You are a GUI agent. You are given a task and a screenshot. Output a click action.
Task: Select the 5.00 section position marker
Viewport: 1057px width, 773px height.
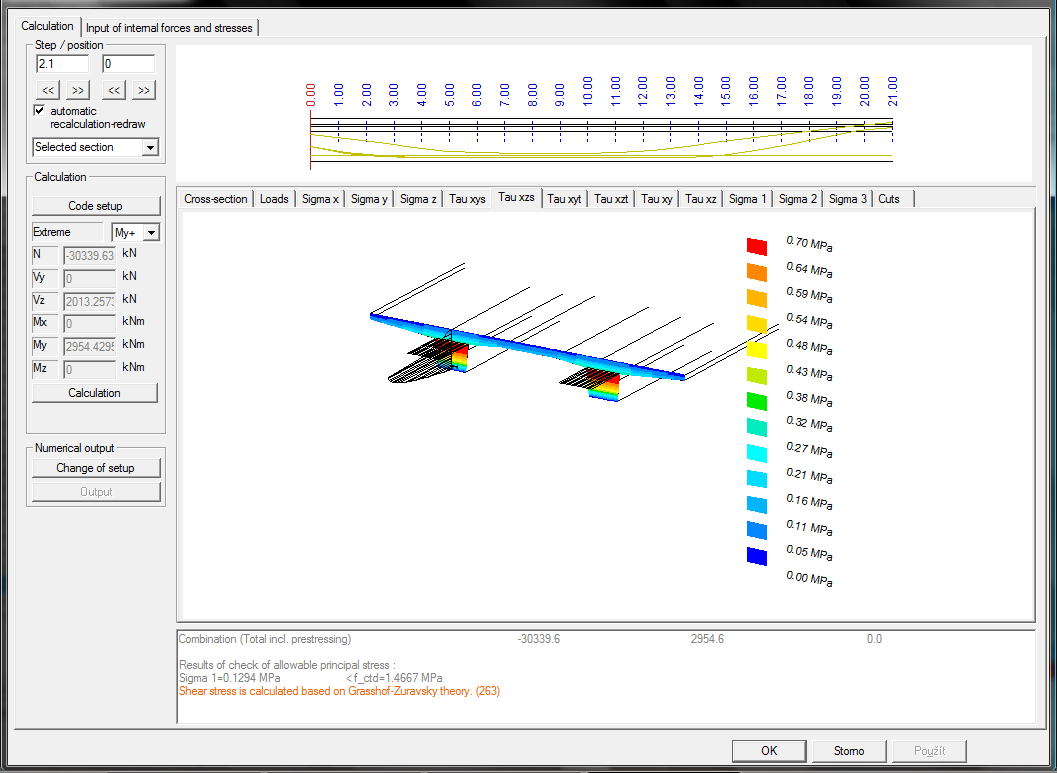[x=449, y=95]
